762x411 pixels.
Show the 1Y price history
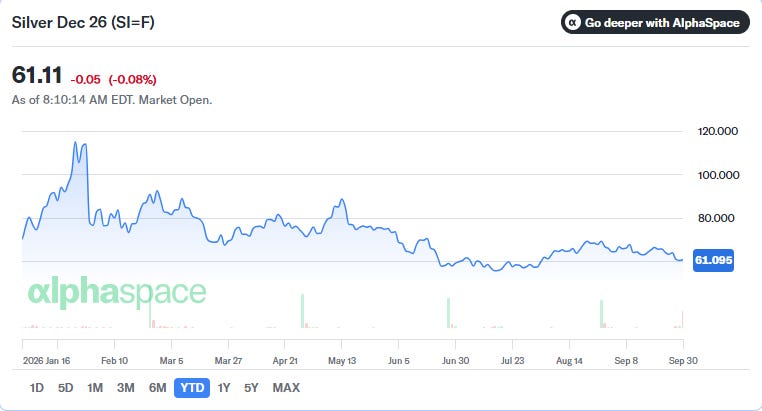pos(224,388)
